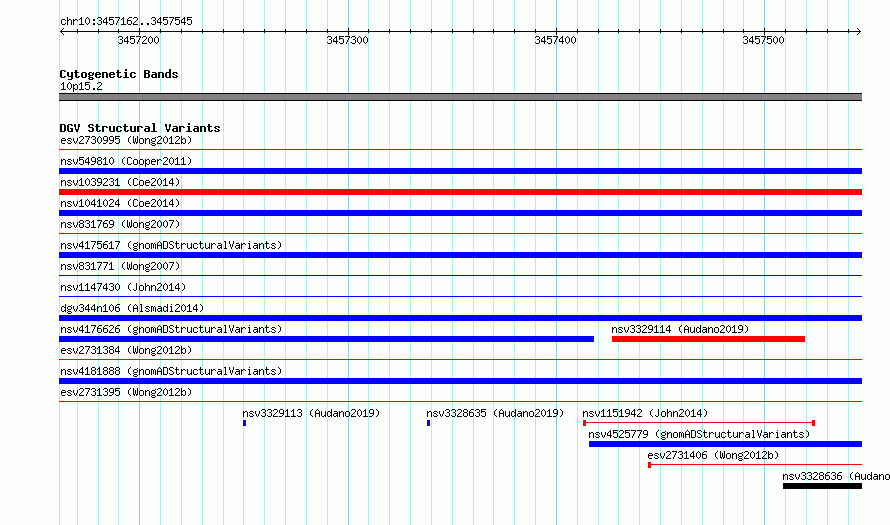The width and height of the screenshot is (890, 525).
Task: Open nsv3328635 (Audano2019) label
Action: point(495,413)
